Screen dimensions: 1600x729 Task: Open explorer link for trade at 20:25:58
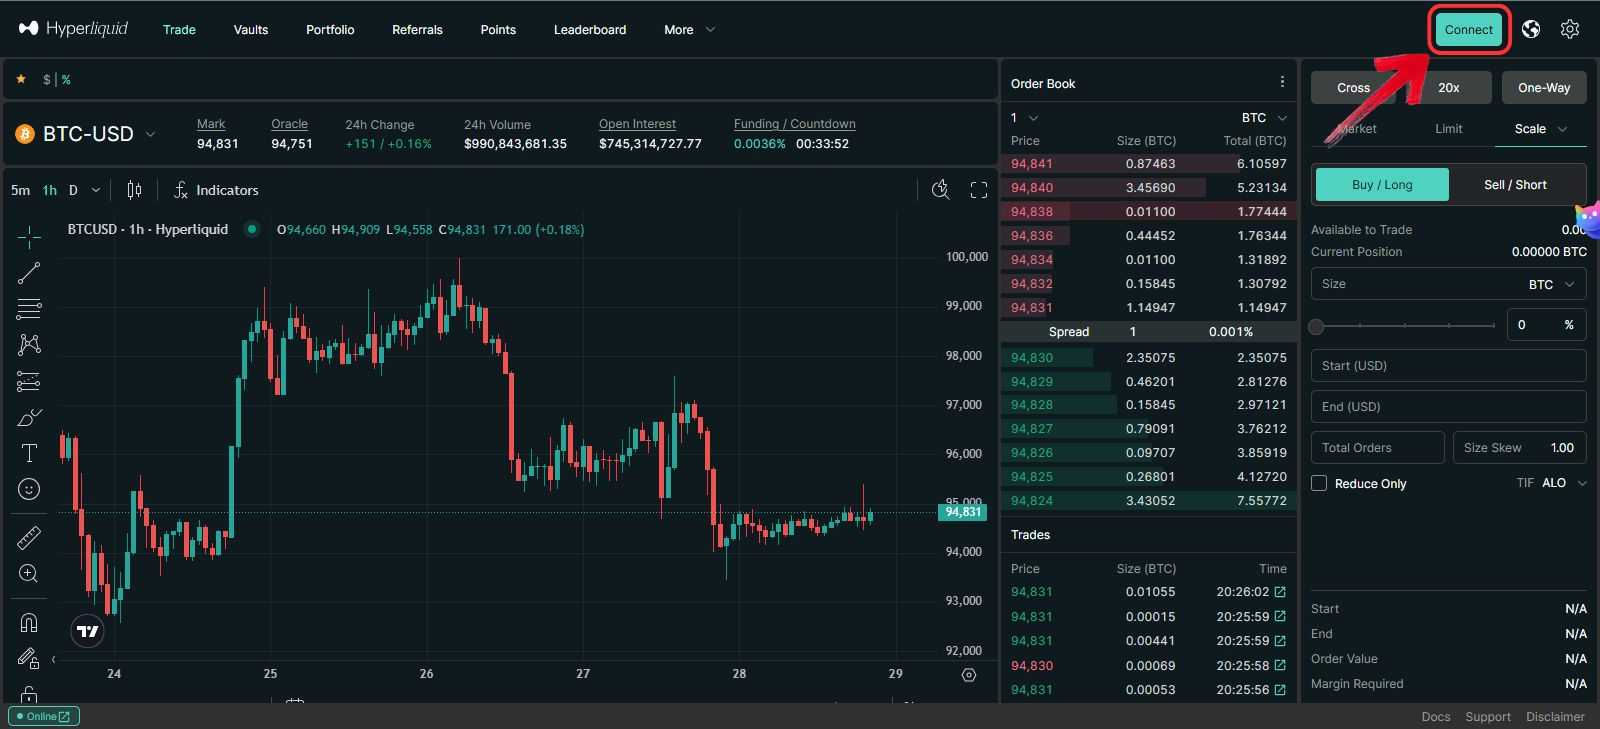tap(1280, 665)
